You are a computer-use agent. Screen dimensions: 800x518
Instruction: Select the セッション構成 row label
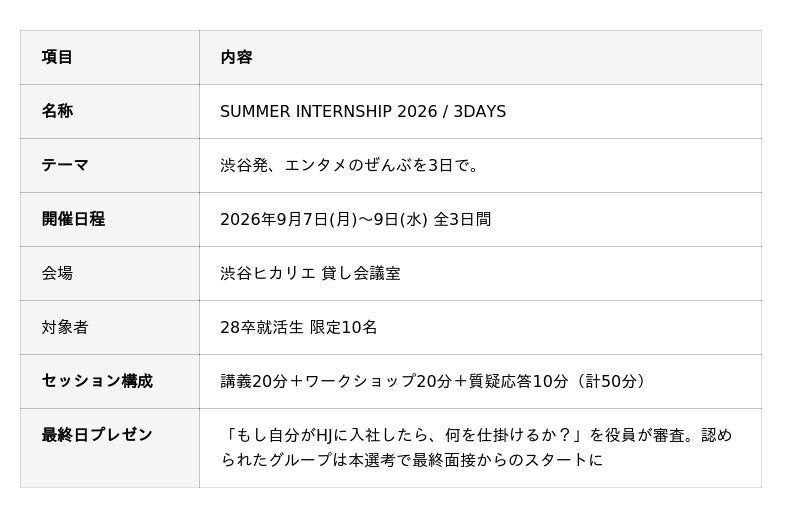tap(97, 381)
